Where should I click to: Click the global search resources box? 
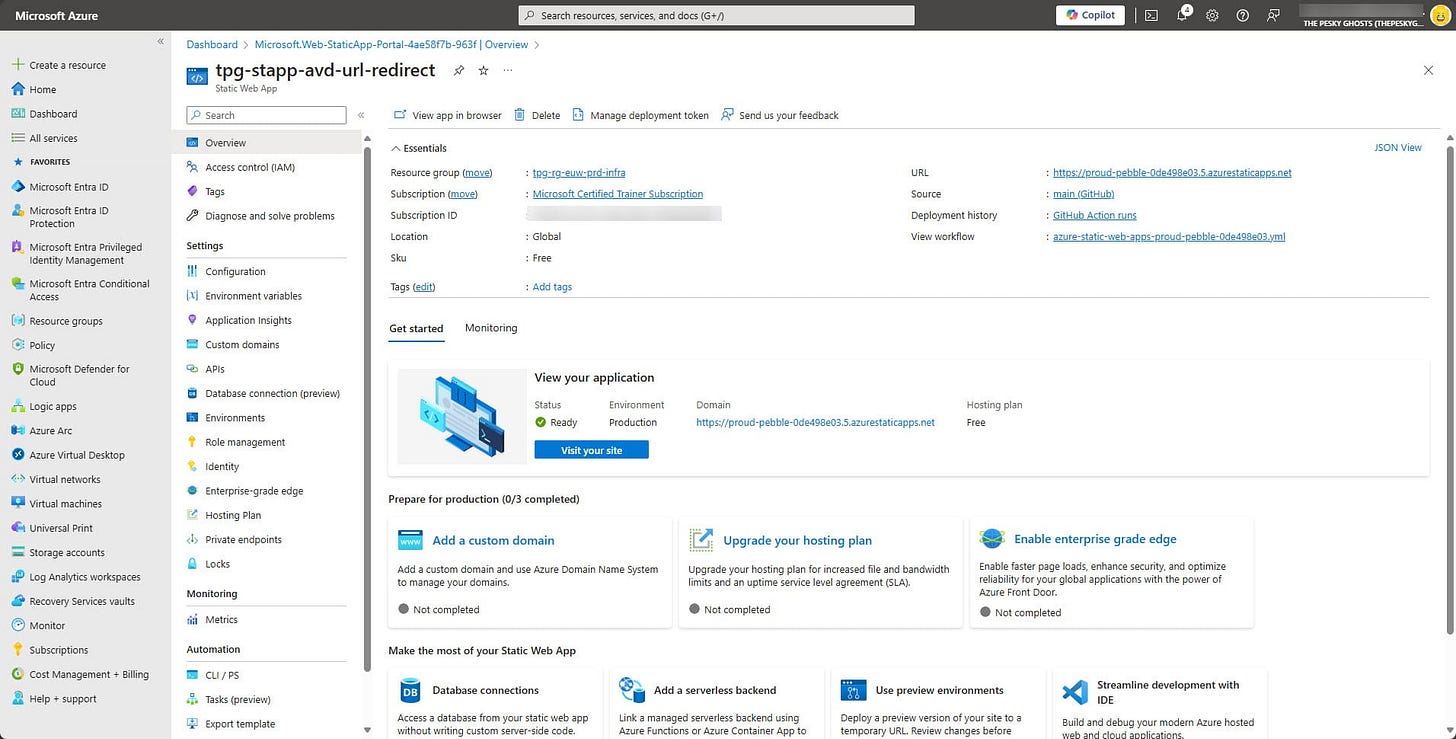[717, 15]
